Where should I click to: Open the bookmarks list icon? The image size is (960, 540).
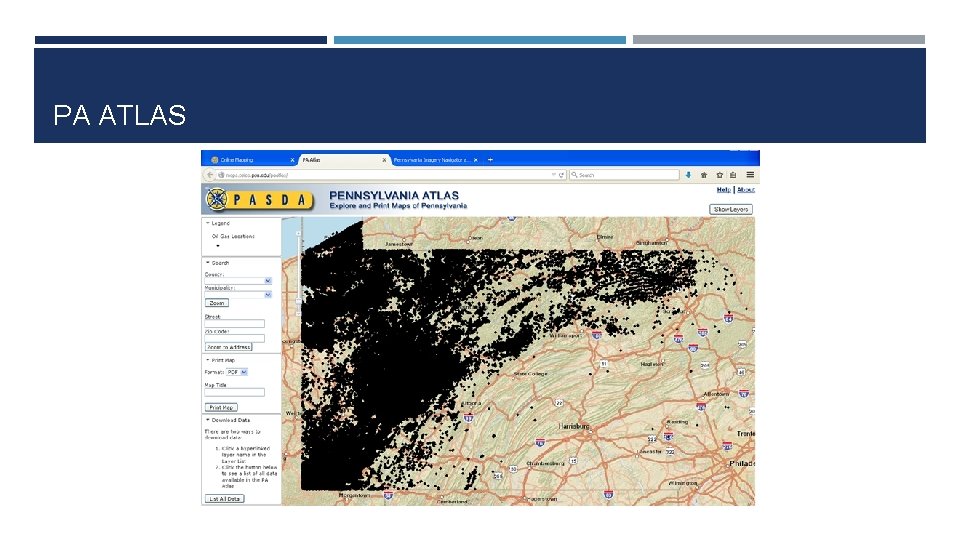pyautogui.click(x=733, y=175)
